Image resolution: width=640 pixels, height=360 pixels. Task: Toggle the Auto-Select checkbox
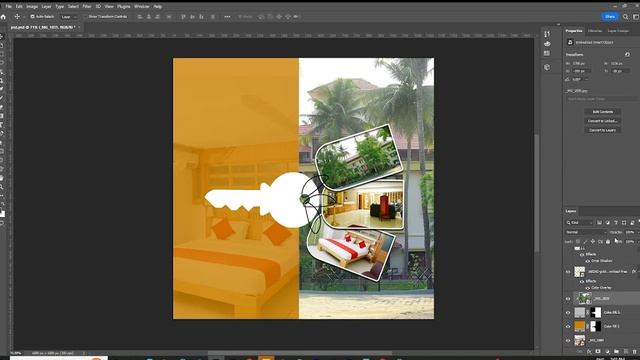click(33, 17)
